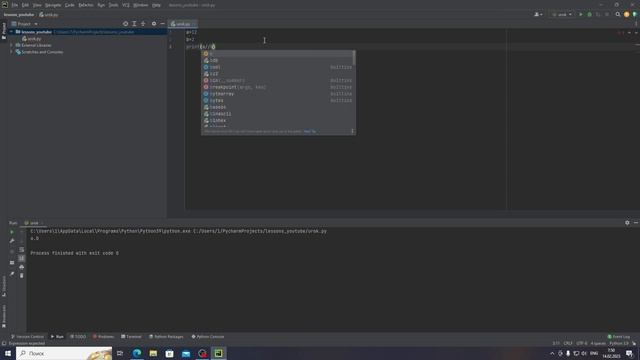Switch to the Terminal tool tab

coord(131,337)
